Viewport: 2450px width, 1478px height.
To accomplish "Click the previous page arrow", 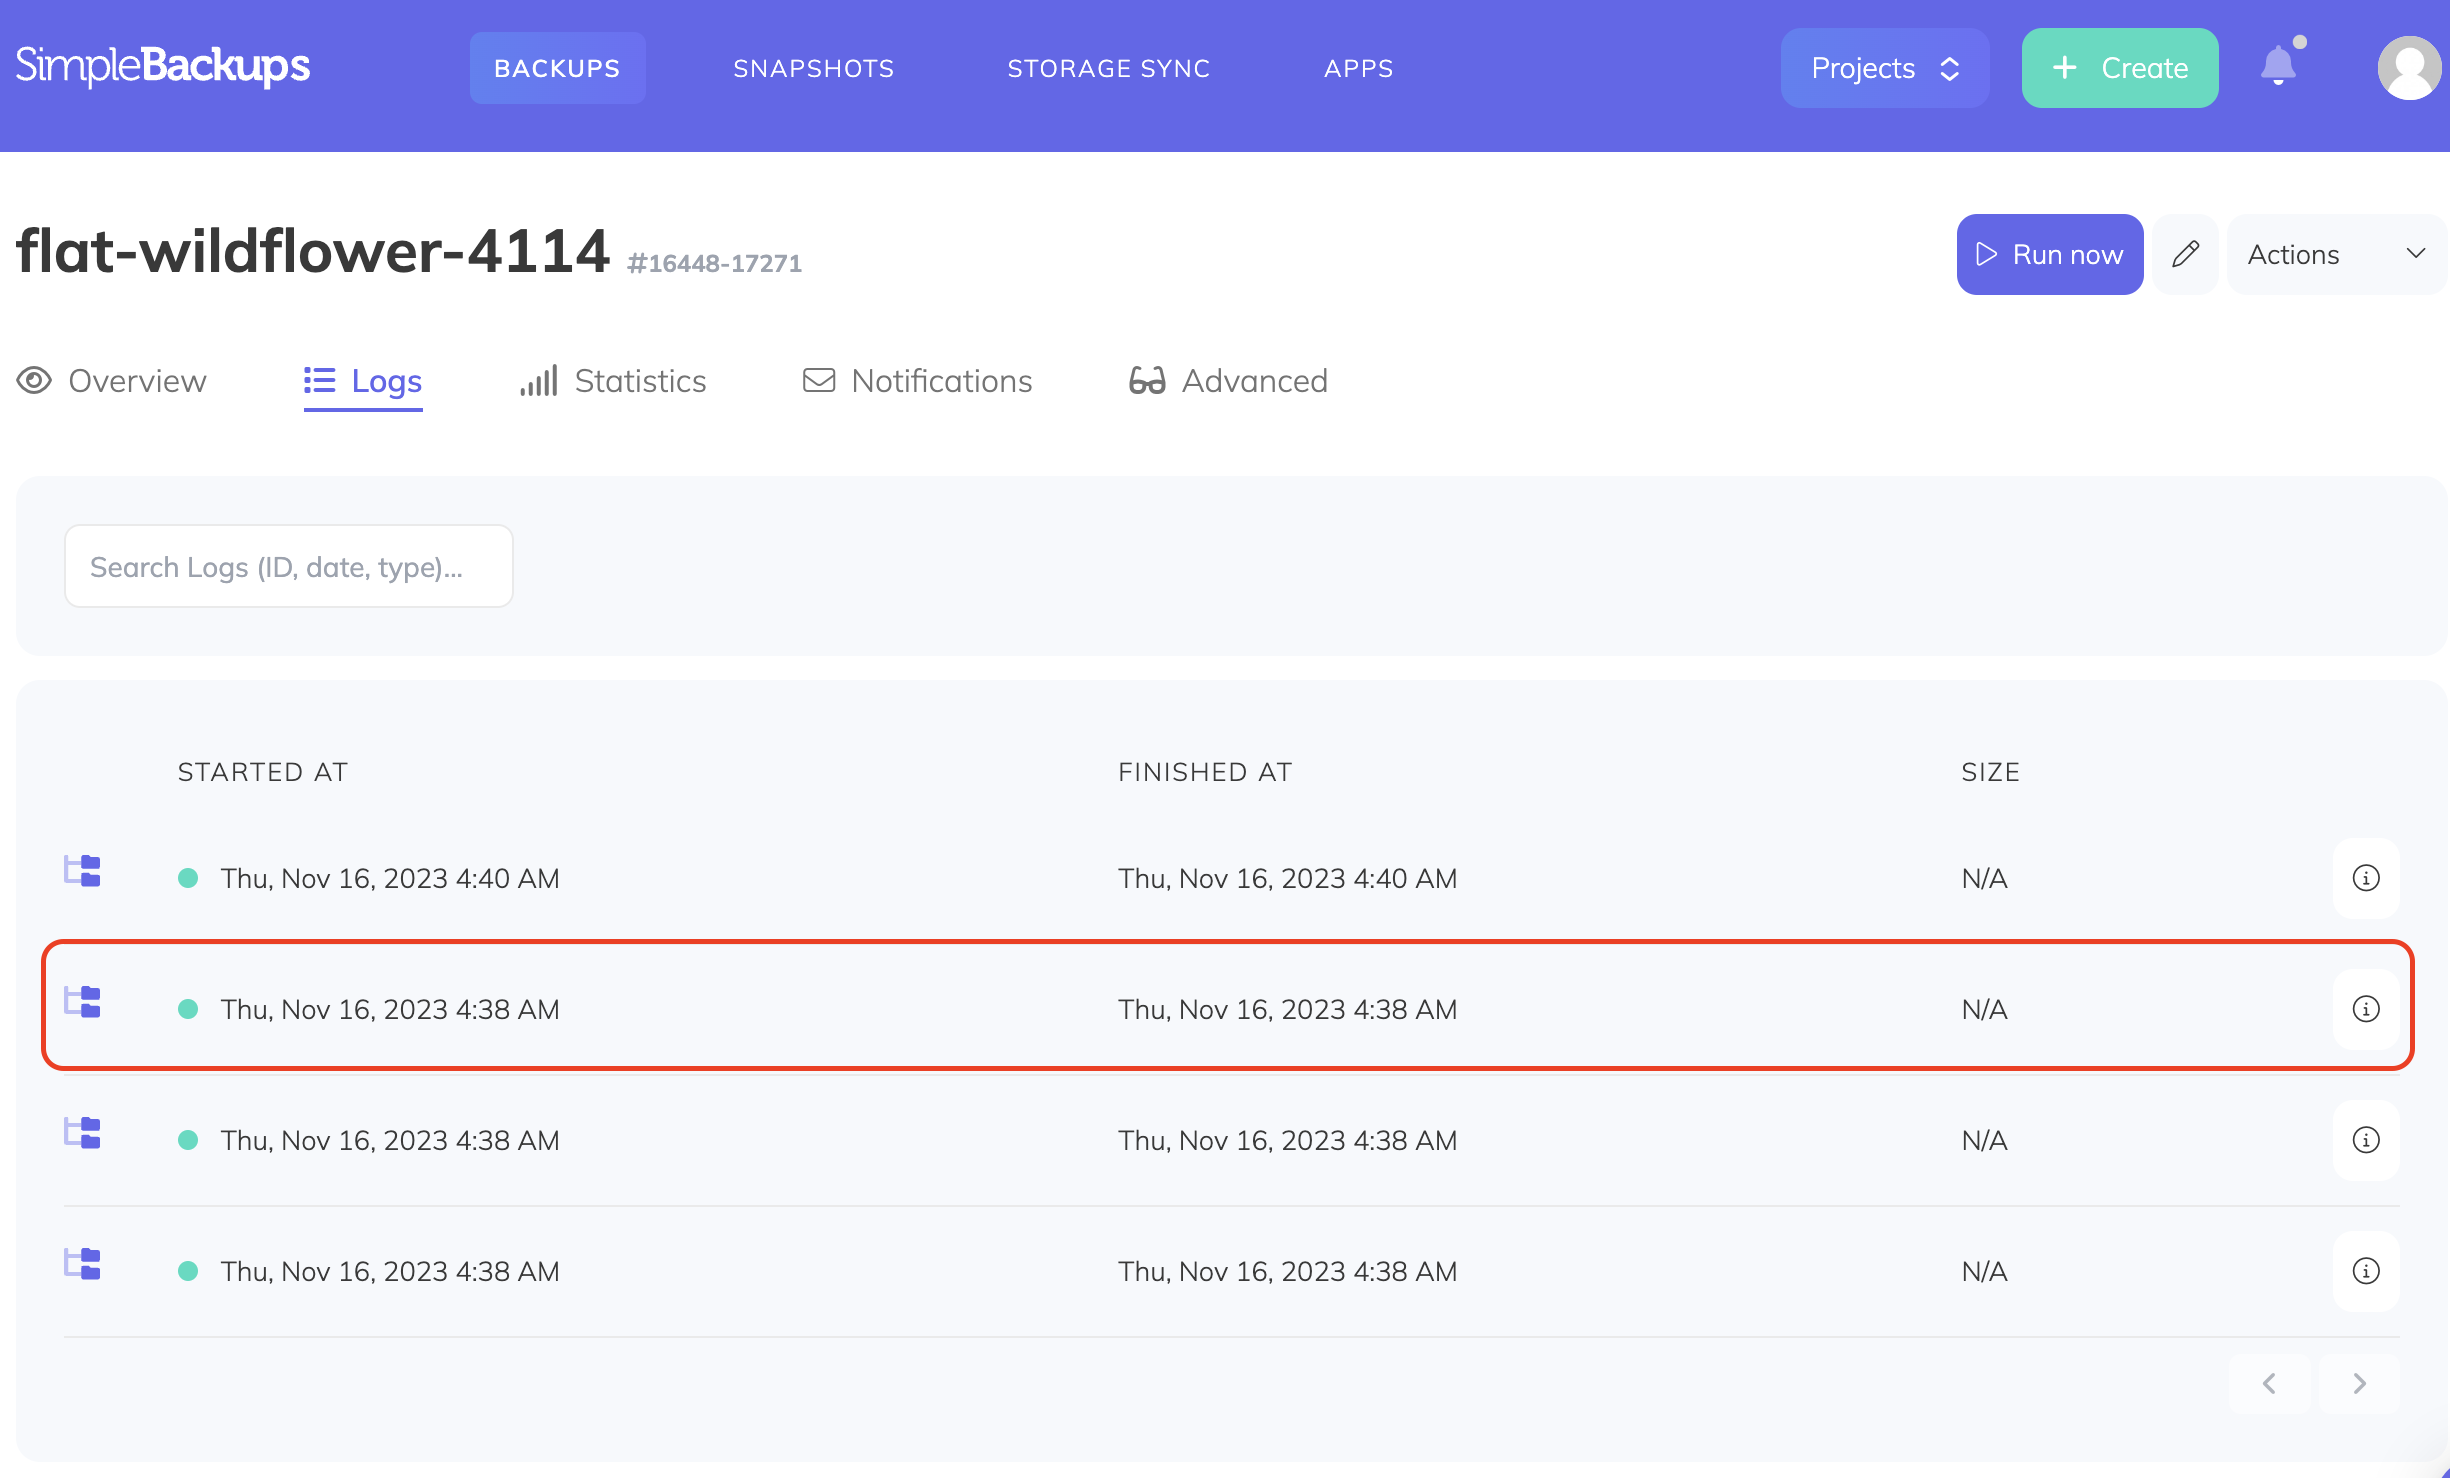I will 2268,1384.
